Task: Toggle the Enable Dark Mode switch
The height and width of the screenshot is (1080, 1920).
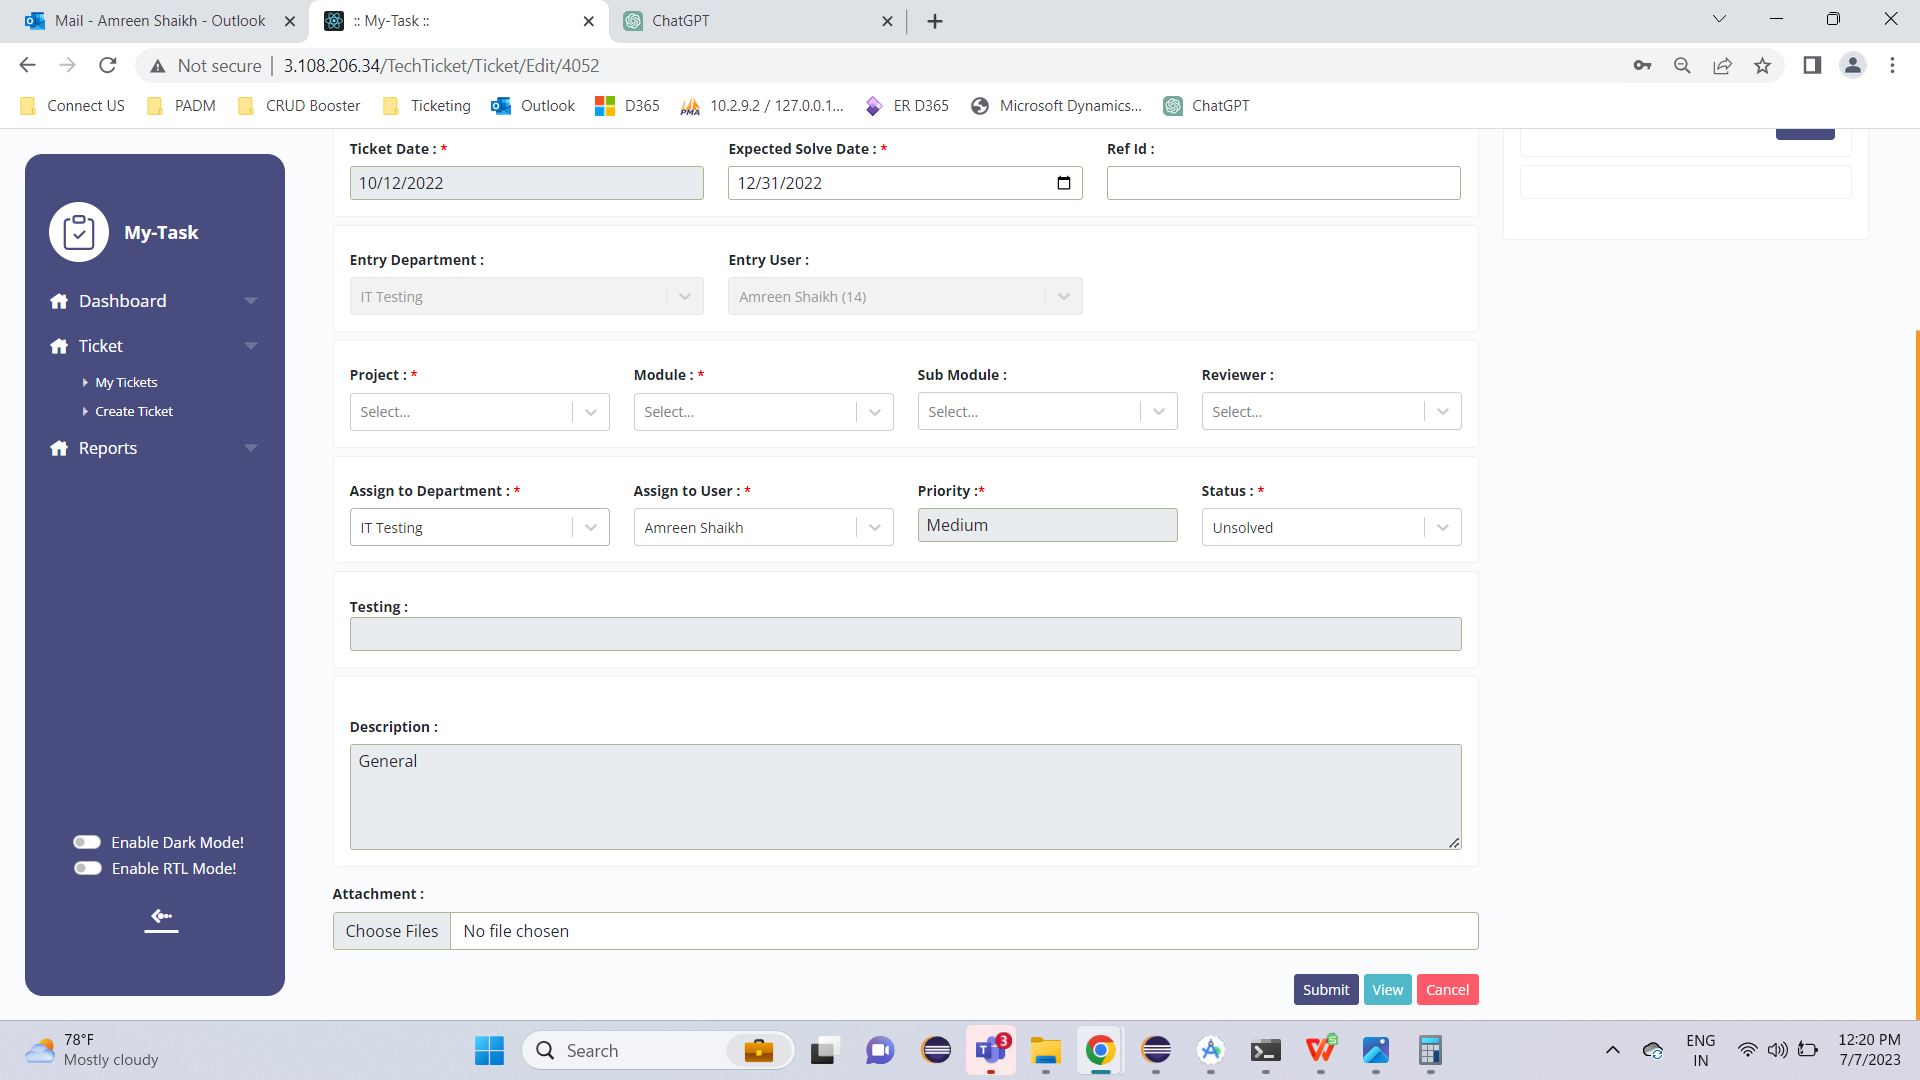Action: pyautogui.click(x=87, y=842)
